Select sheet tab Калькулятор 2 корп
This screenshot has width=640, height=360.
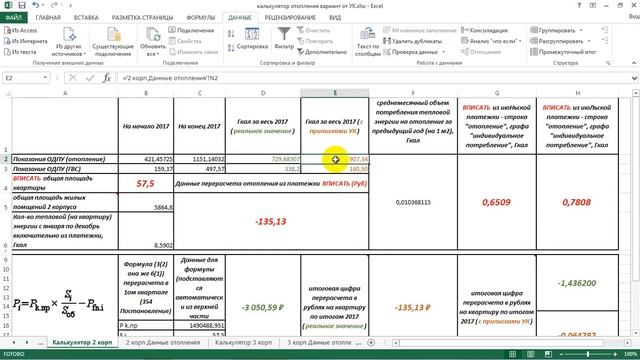click(82, 342)
